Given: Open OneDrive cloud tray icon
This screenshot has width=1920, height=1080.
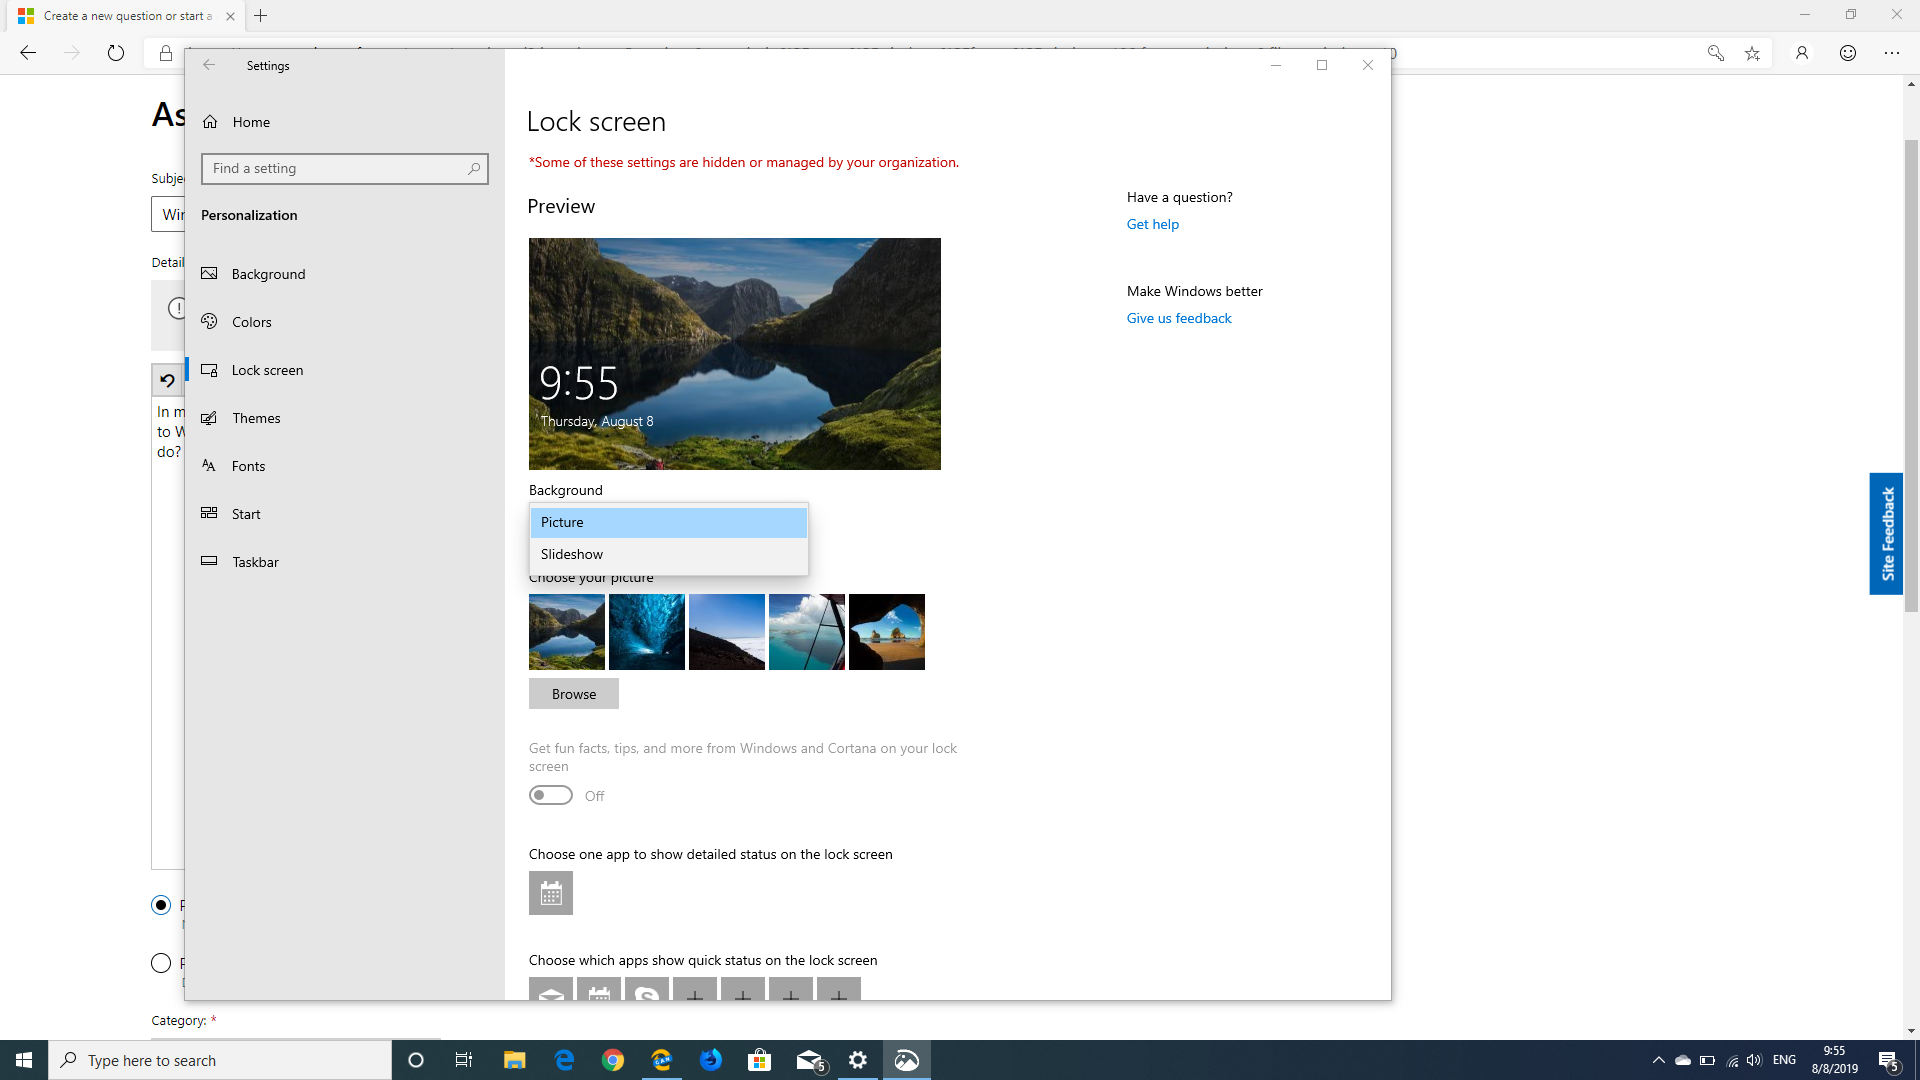Looking at the screenshot, I should [x=1682, y=1060].
